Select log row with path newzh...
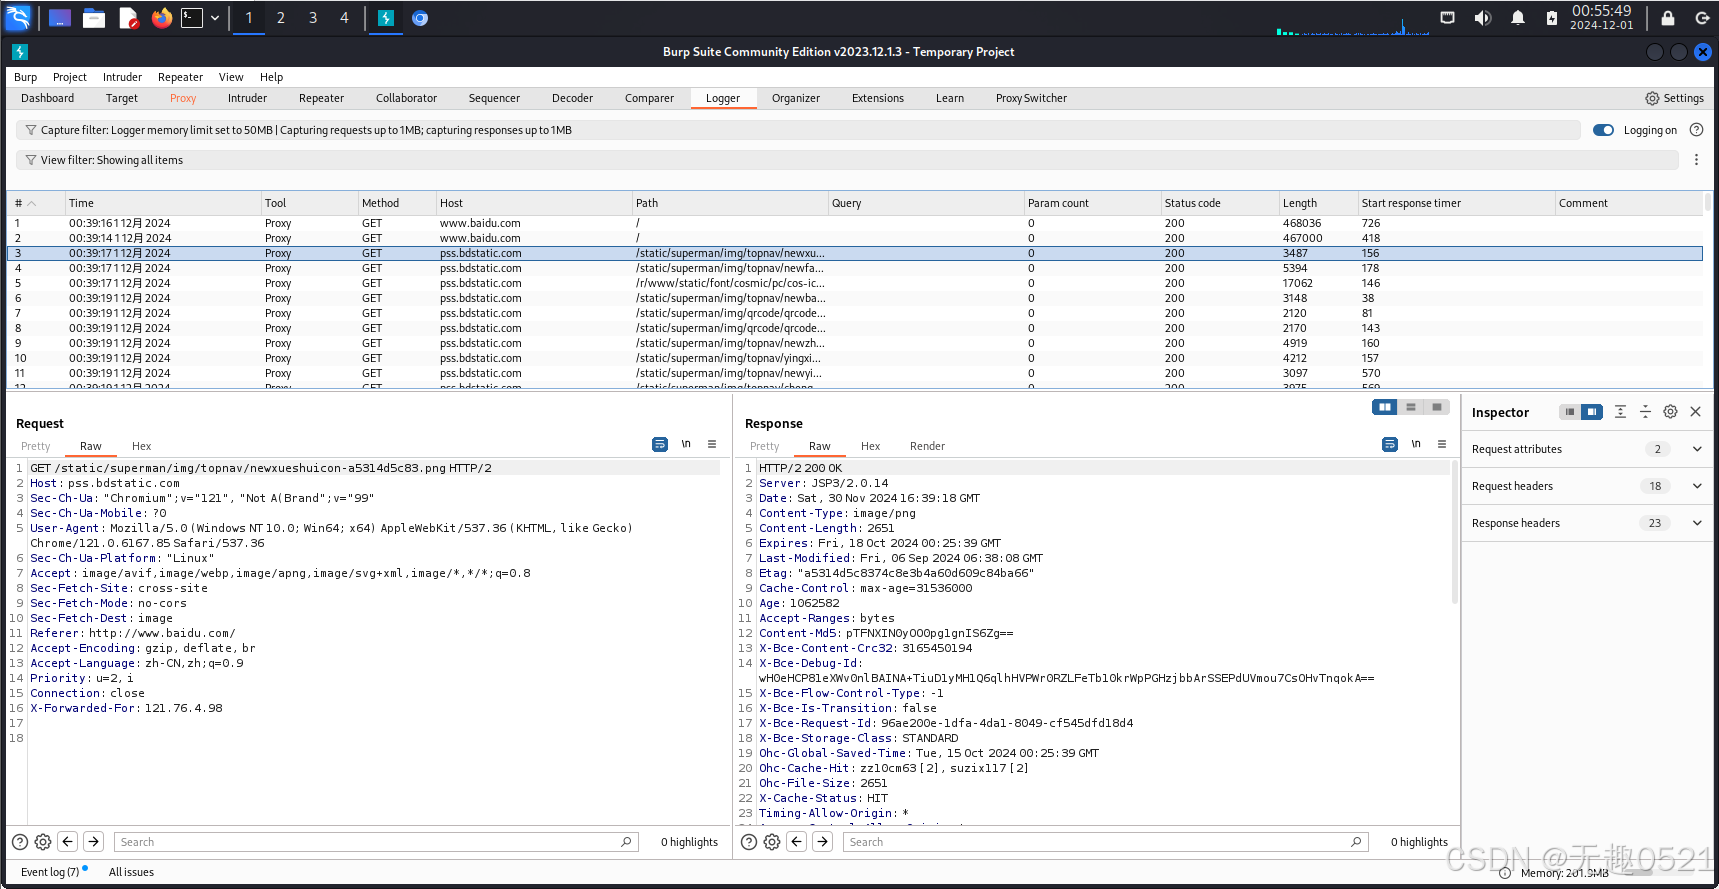The image size is (1719, 889). point(855,343)
